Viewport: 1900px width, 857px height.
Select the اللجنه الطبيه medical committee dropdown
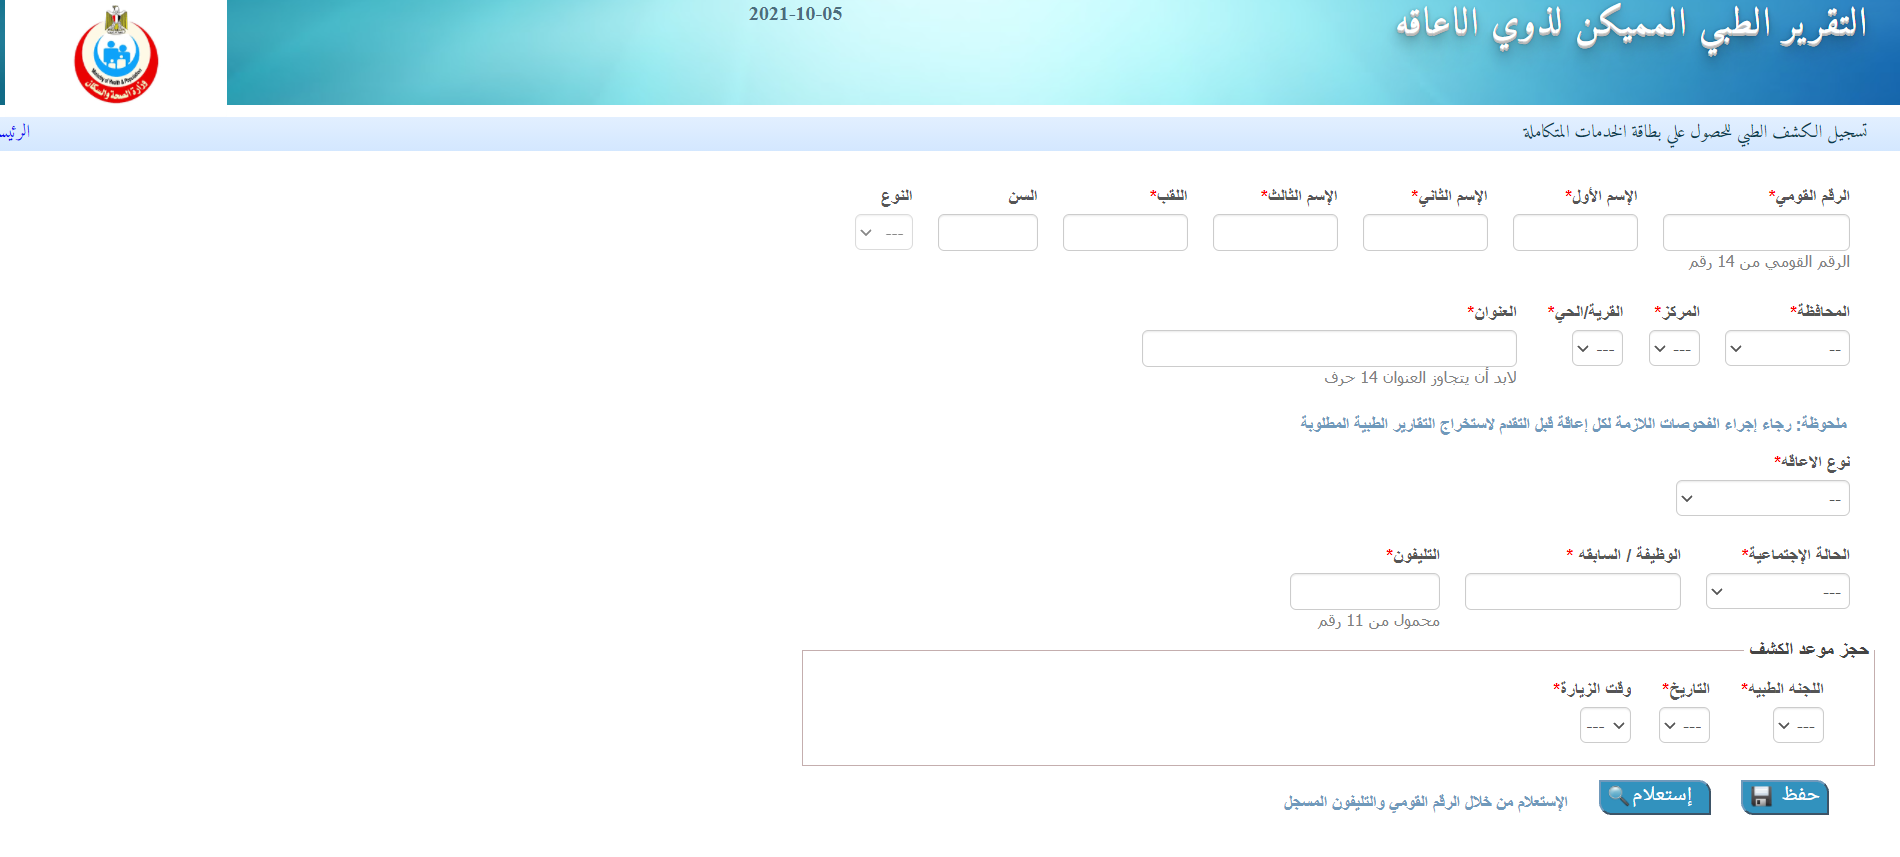1798,725
